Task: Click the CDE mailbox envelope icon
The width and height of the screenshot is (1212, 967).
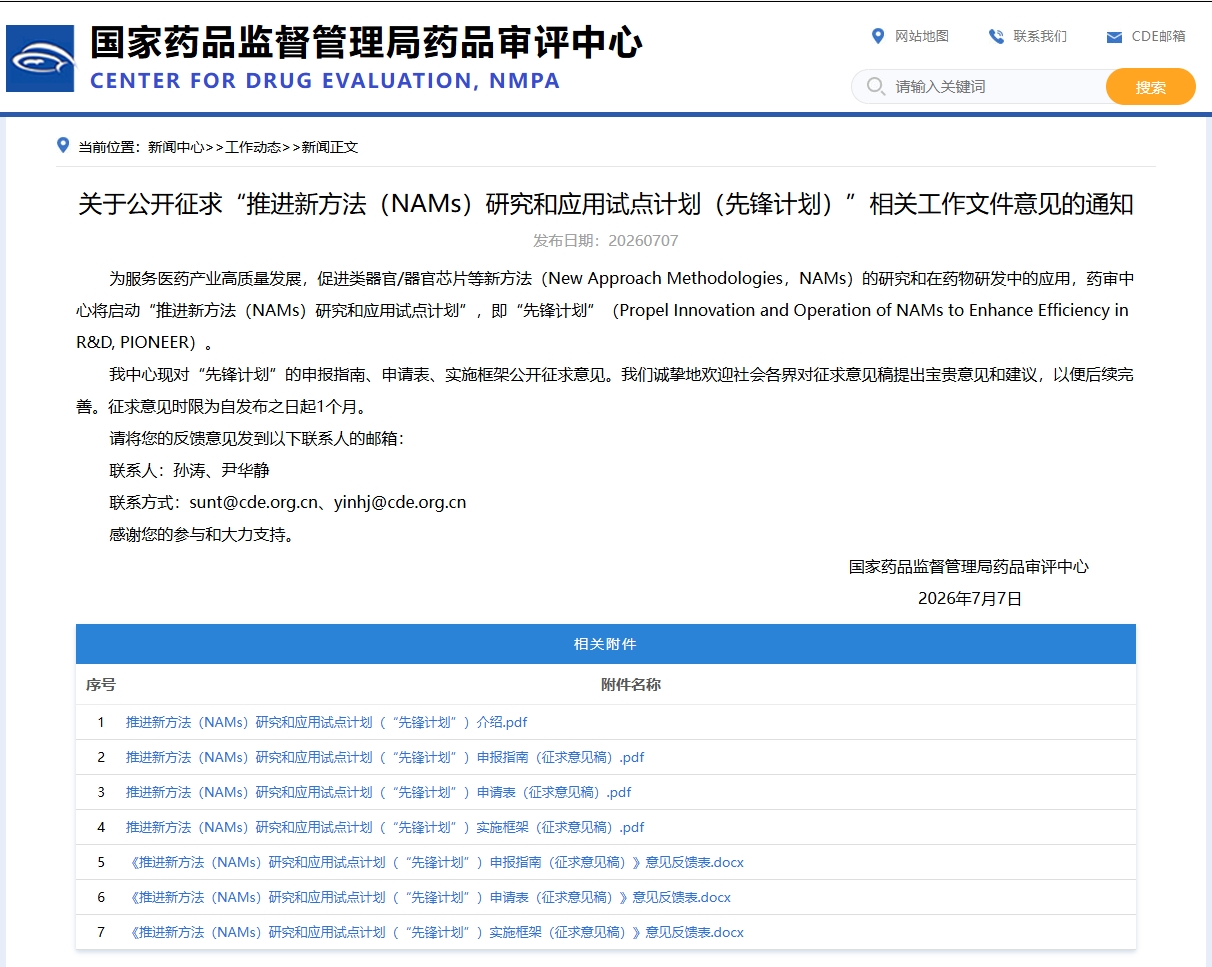Action: [x=1114, y=37]
